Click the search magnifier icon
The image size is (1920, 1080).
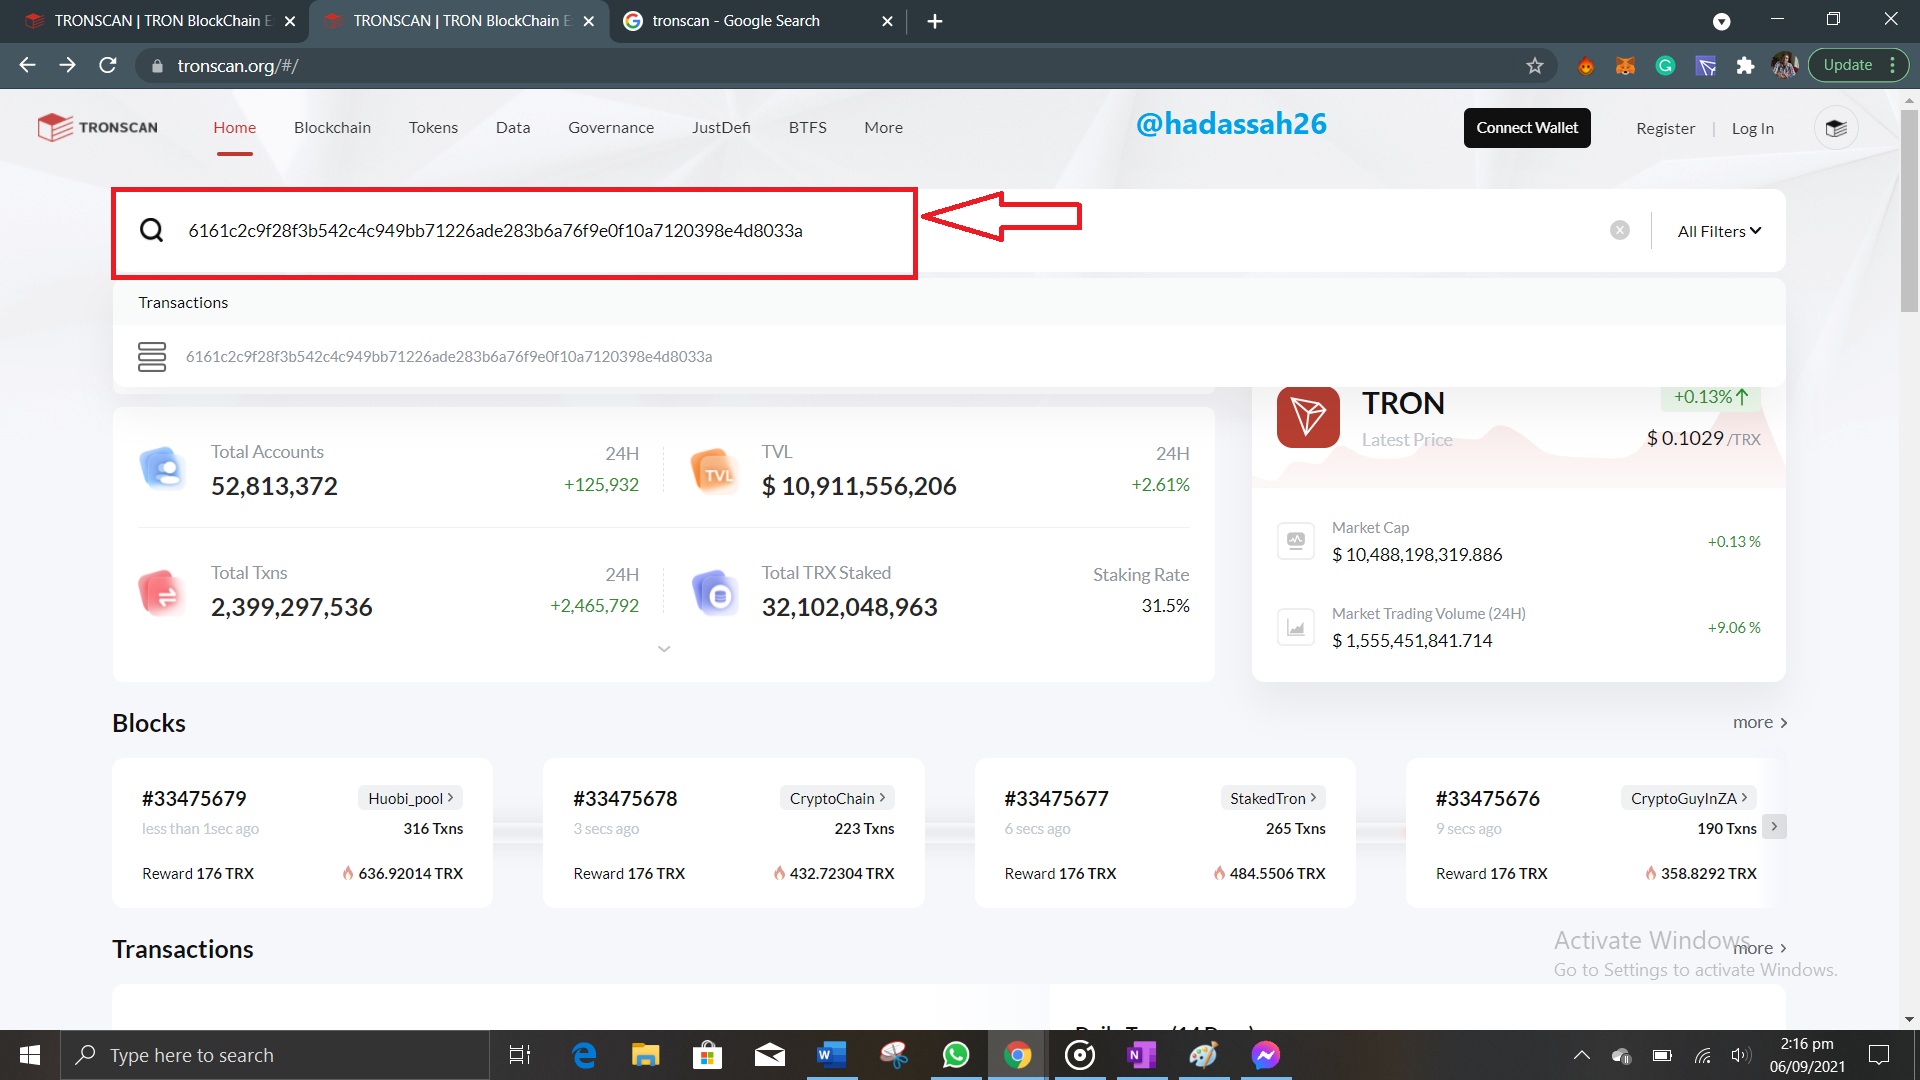pos(152,231)
